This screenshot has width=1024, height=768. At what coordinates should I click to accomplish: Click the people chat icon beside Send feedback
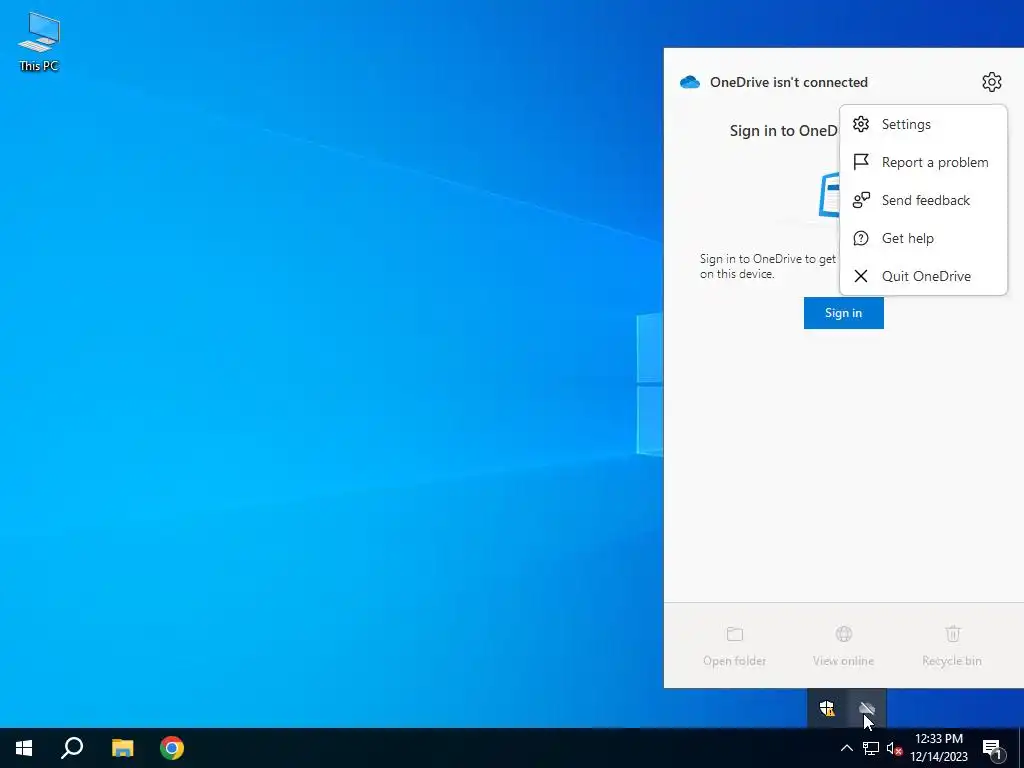[861, 200]
